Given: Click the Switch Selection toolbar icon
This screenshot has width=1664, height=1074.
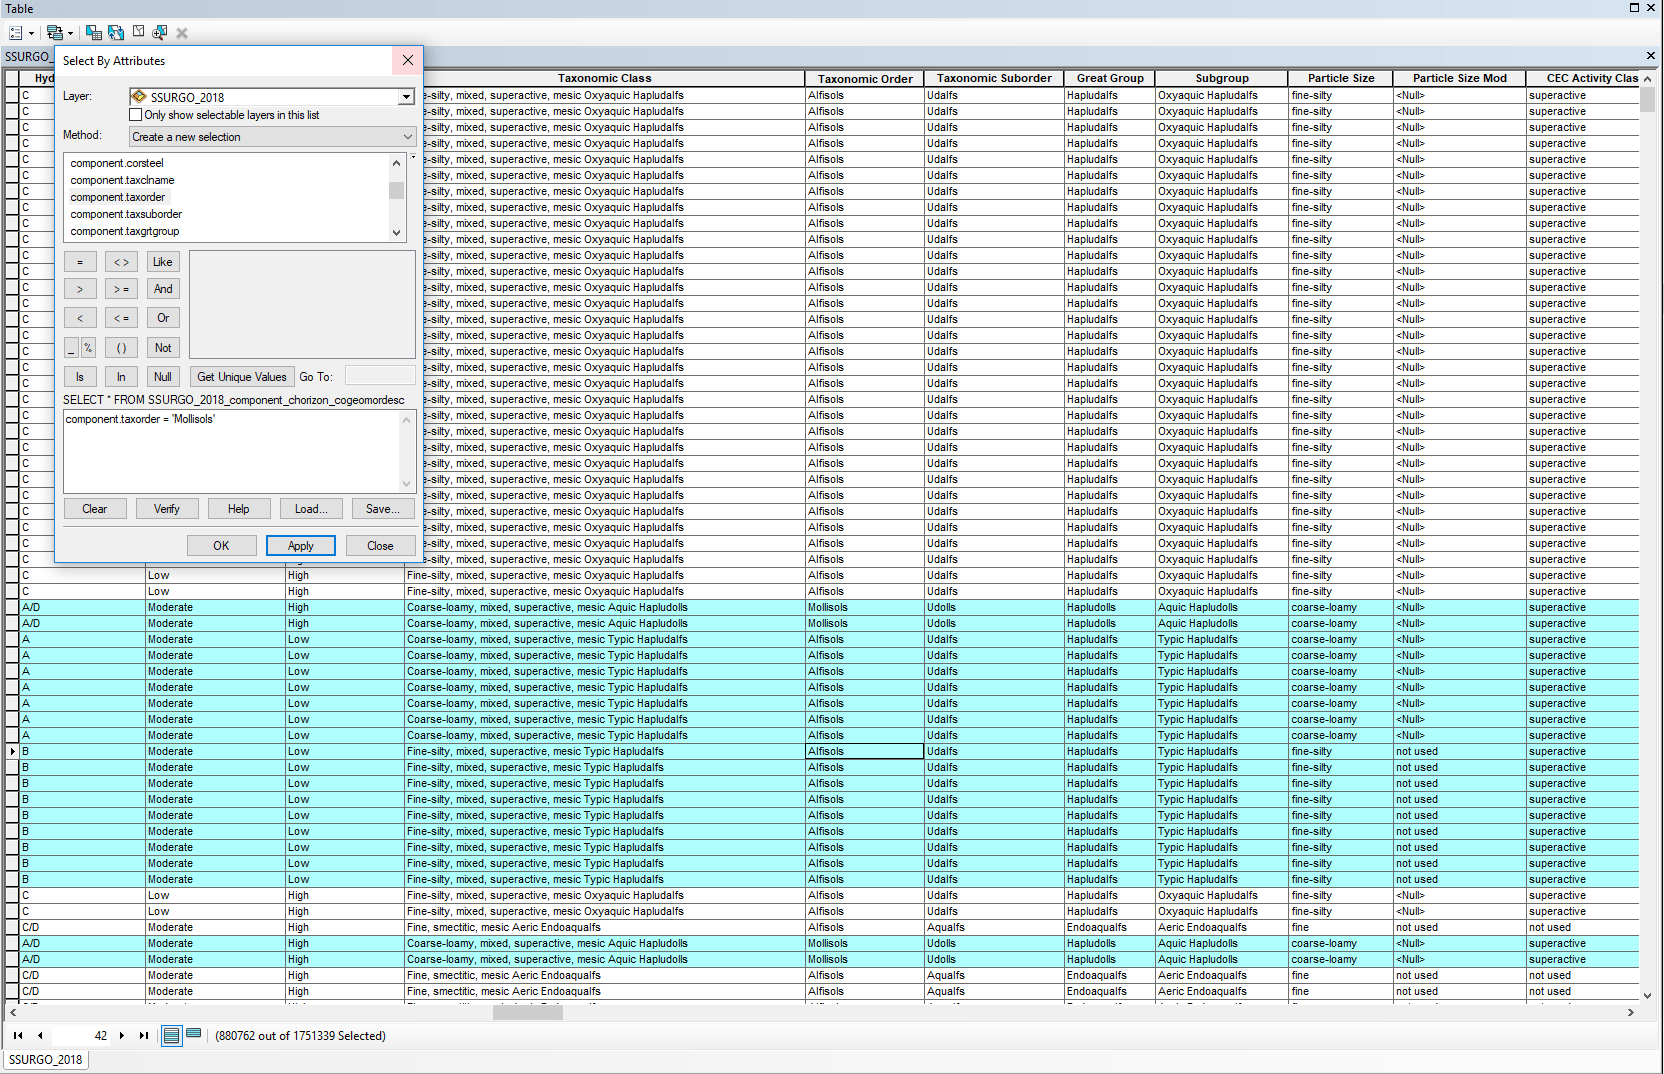Looking at the screenshot, I should tap(116, 33).
